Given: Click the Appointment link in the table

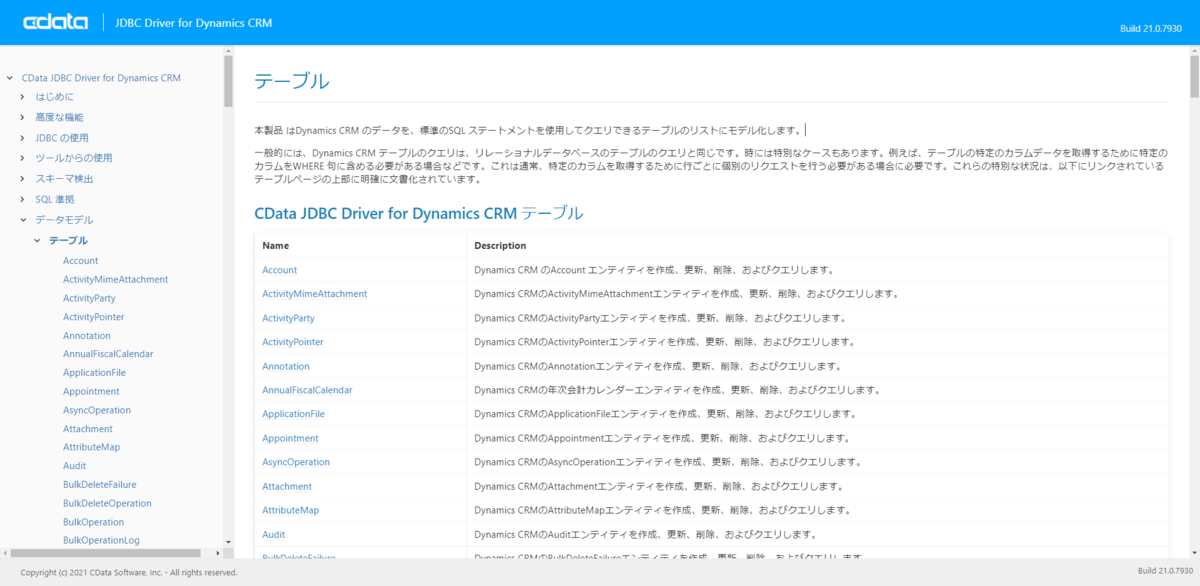Looking at the screenshot, I should coord(290,438).
